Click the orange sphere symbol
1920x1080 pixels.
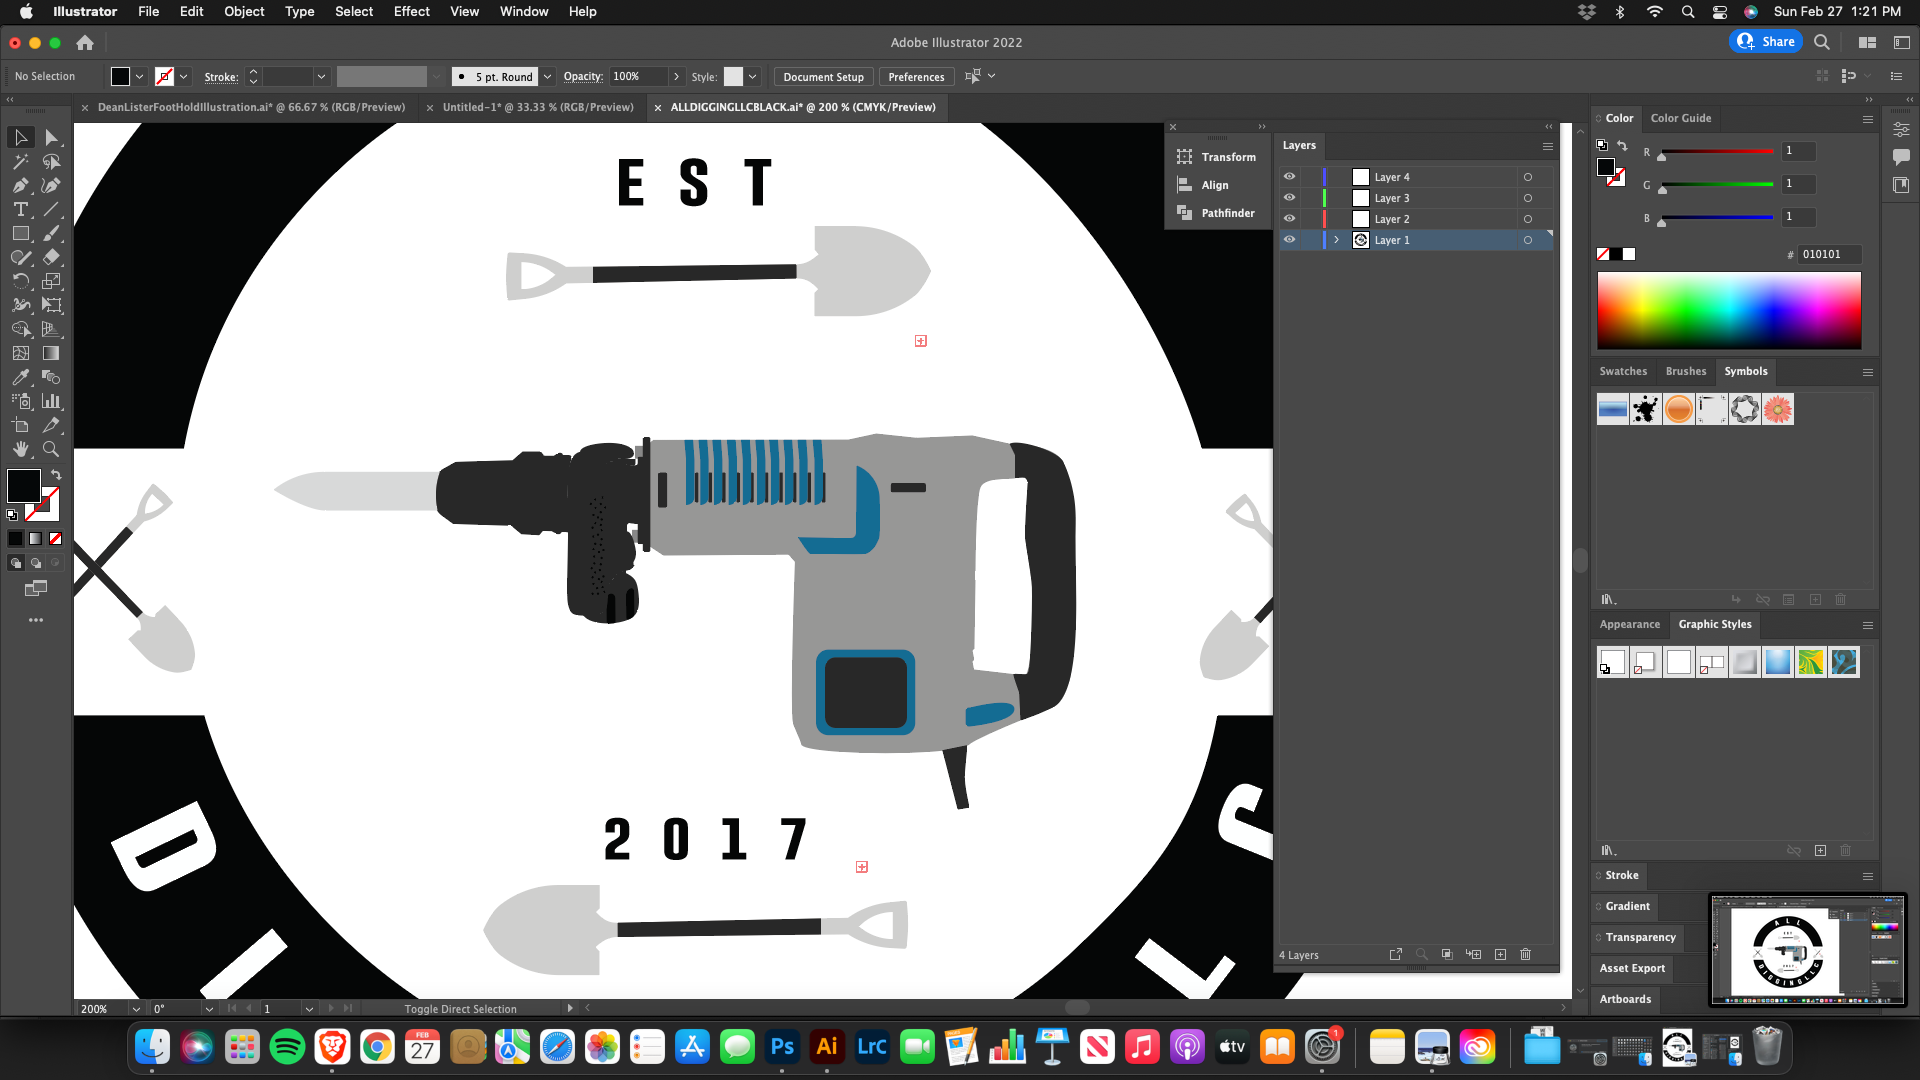coord(1679,409)
